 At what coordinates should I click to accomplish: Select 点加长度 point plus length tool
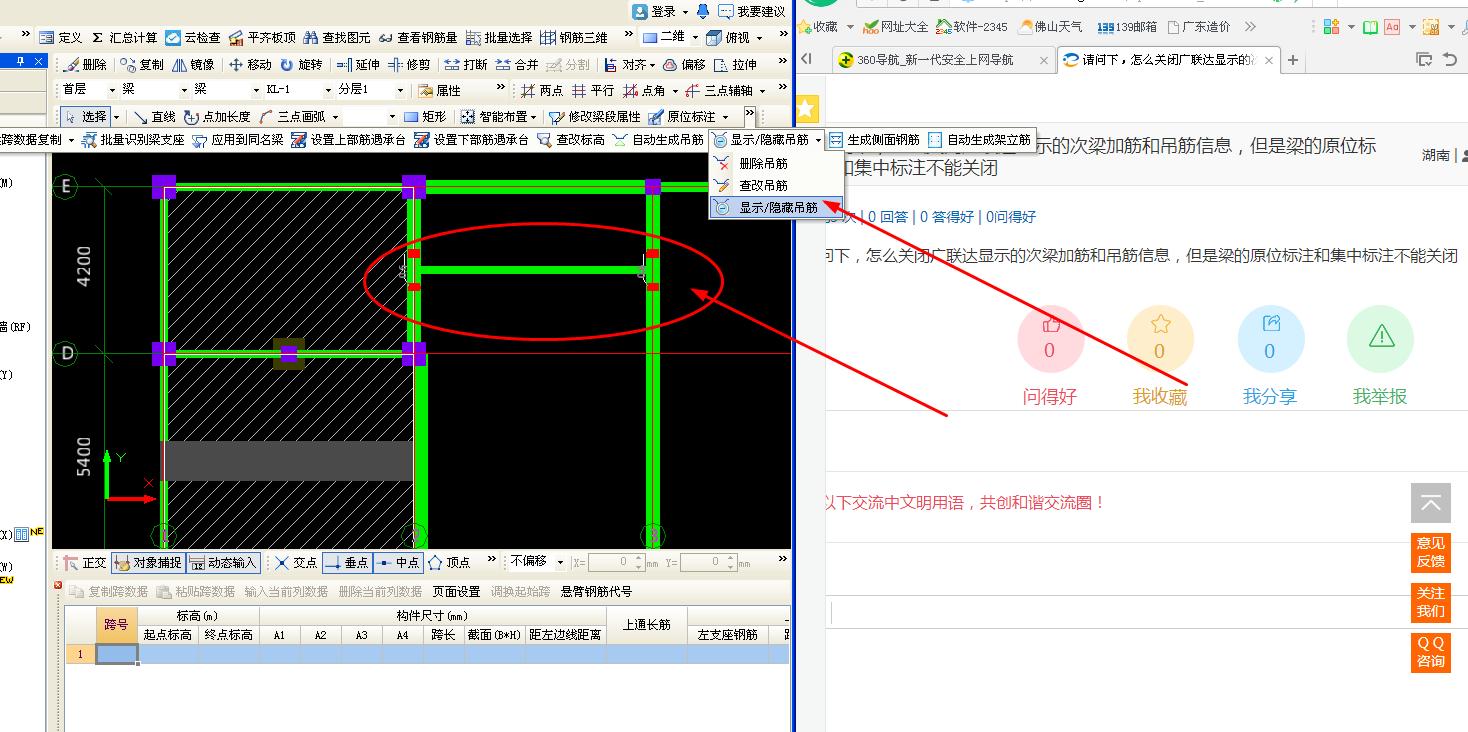(218, 117)
